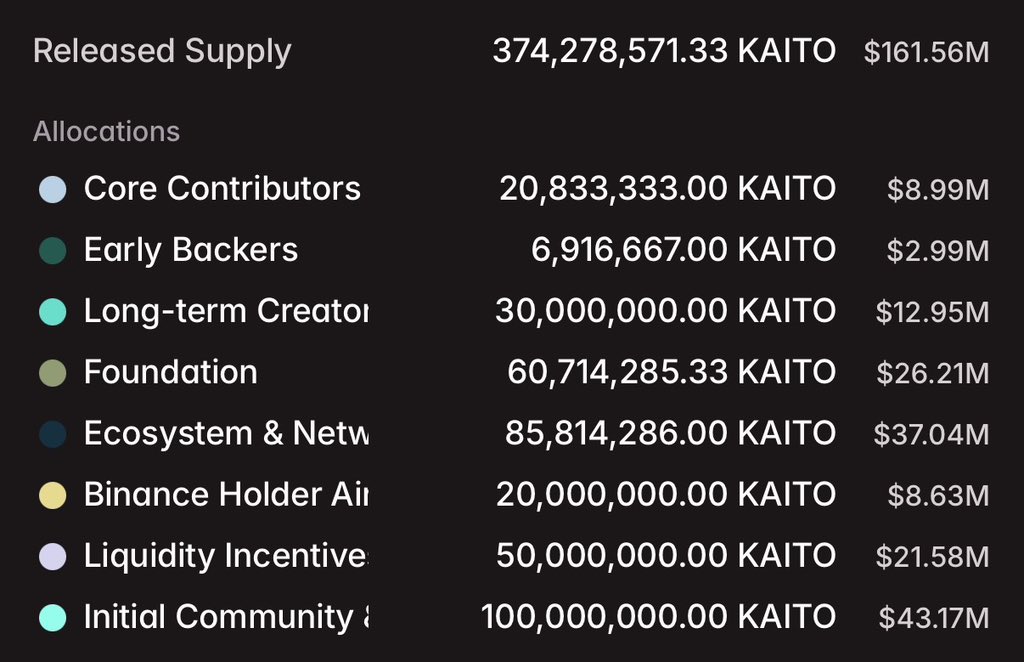Screen dimensions: 1024x662
Task: Click the 85,814,286.00 KAITO ecosystem amount
Action: (671, 434)
